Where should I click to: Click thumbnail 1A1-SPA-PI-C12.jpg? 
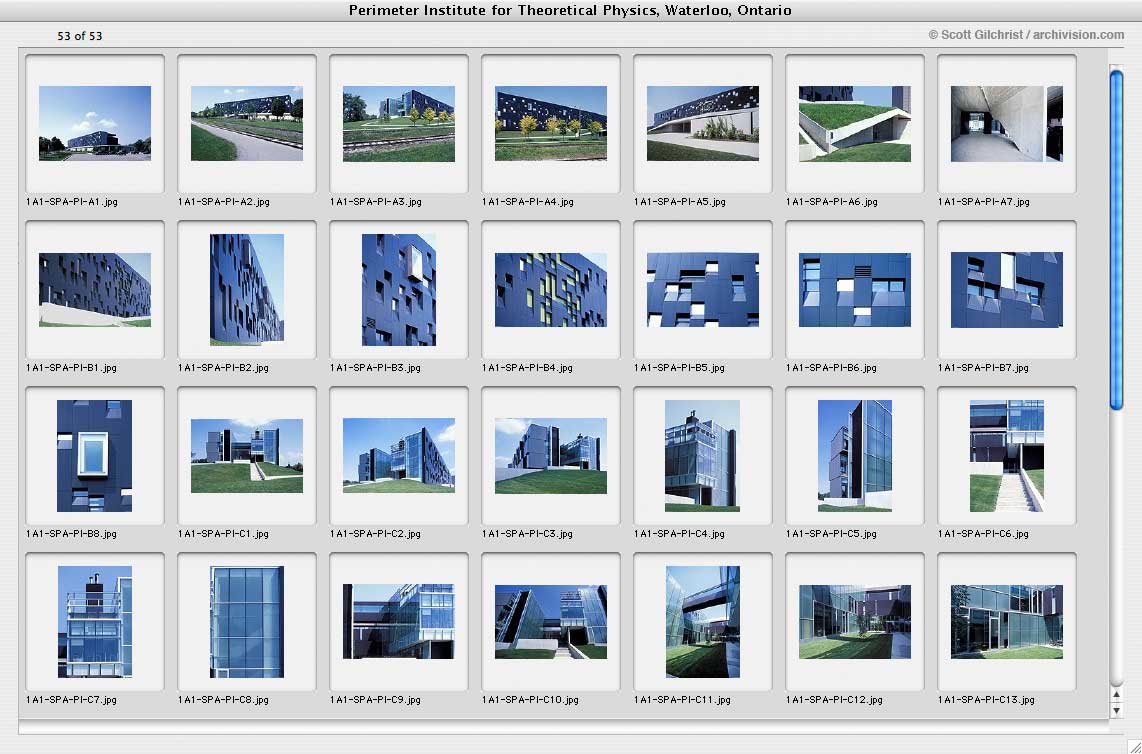click(854, 621)
